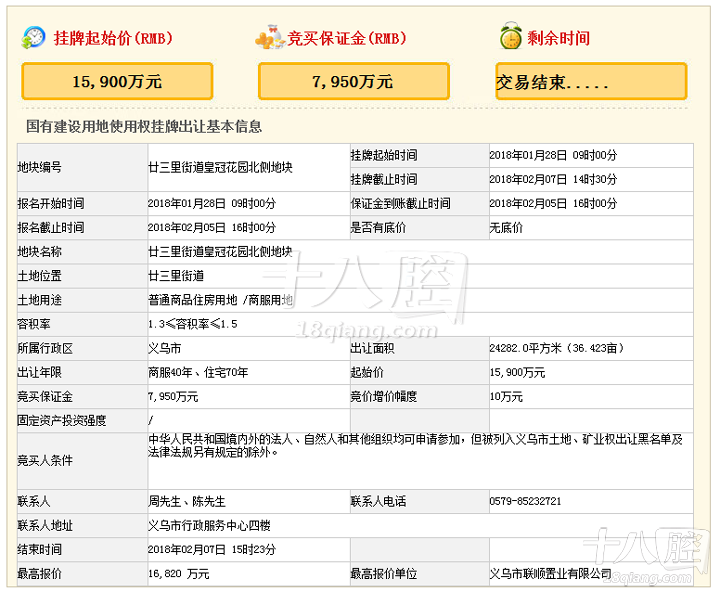Image resolution: width=720 pixels, height=592 pixels.
Task: Click the 地块名称 value 廿三里街道皇冠花园北侧地块
Action: [220, 252]
